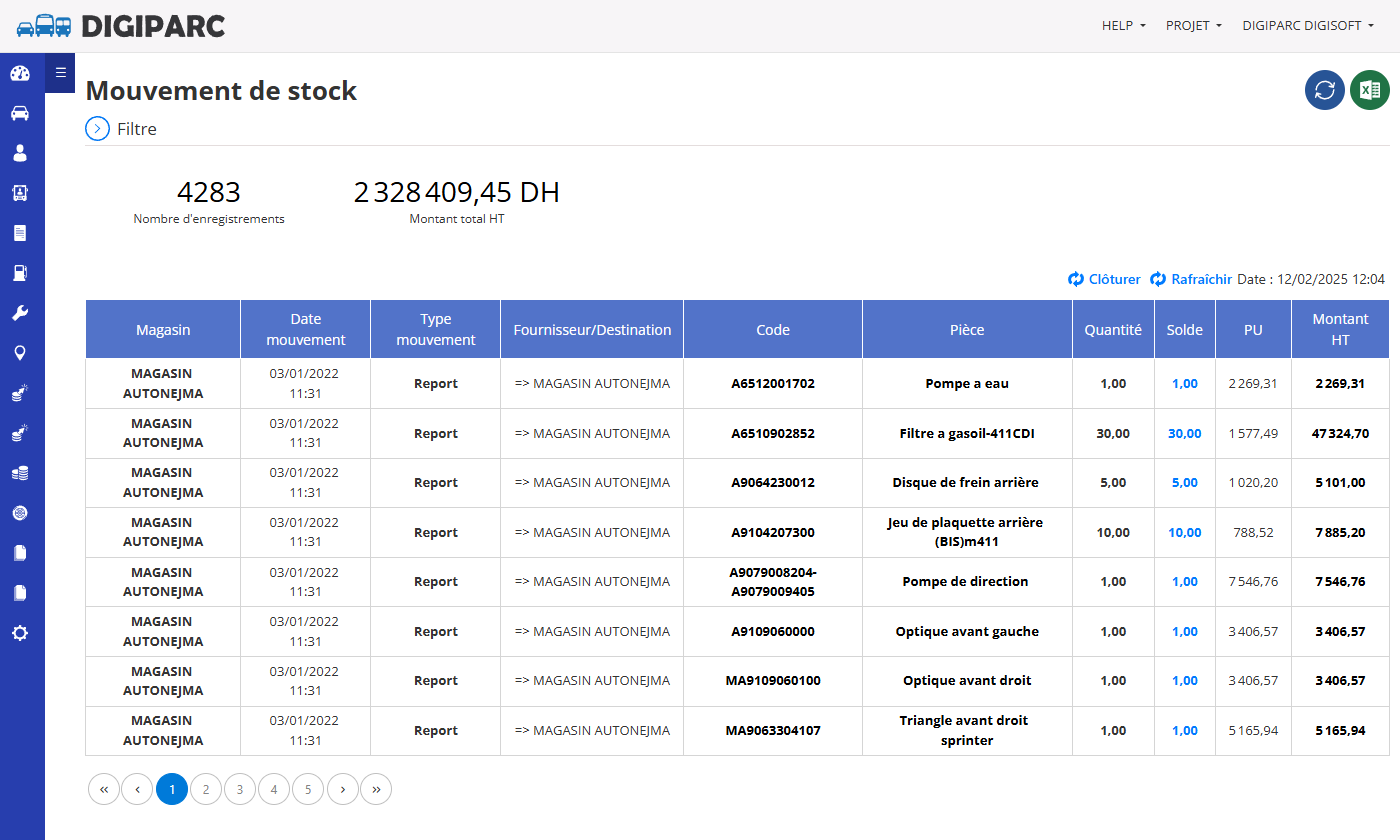Click the piece Disque de frein arrière
Screen dimensions: 1400x840
click(x=966, y=482)
